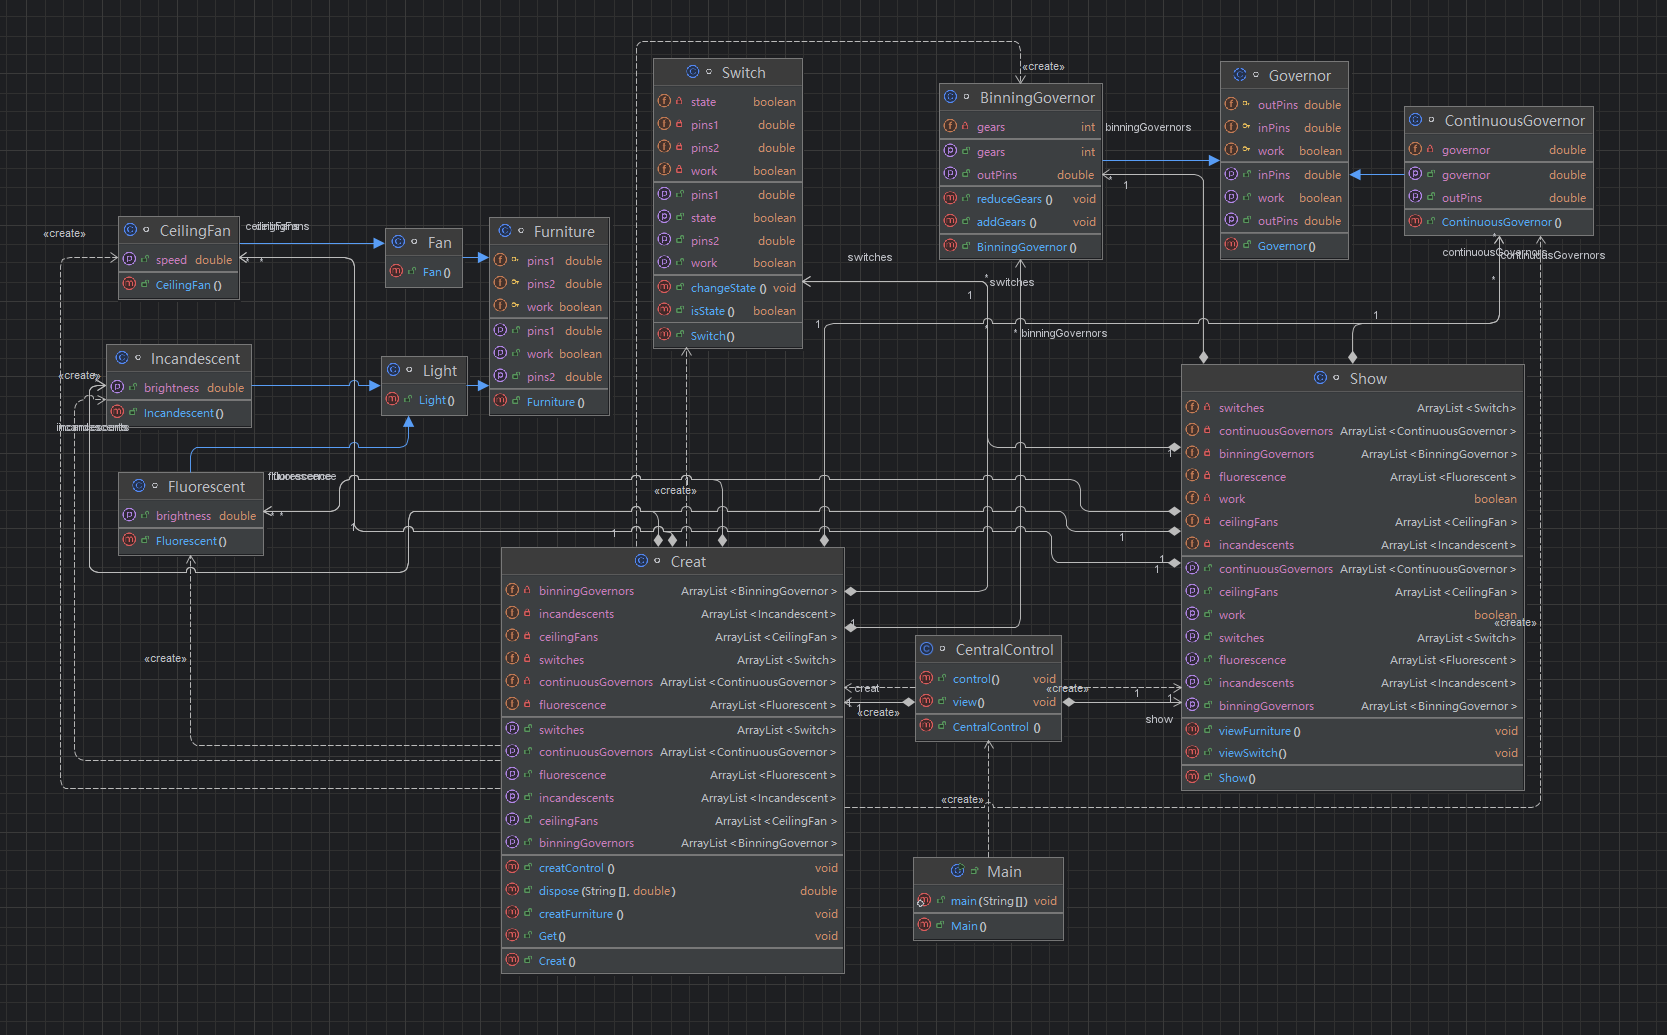Select the Creat class icon
Image resolution: width=1667 pixels, height=1035 pixels.
tap(642, 561)
